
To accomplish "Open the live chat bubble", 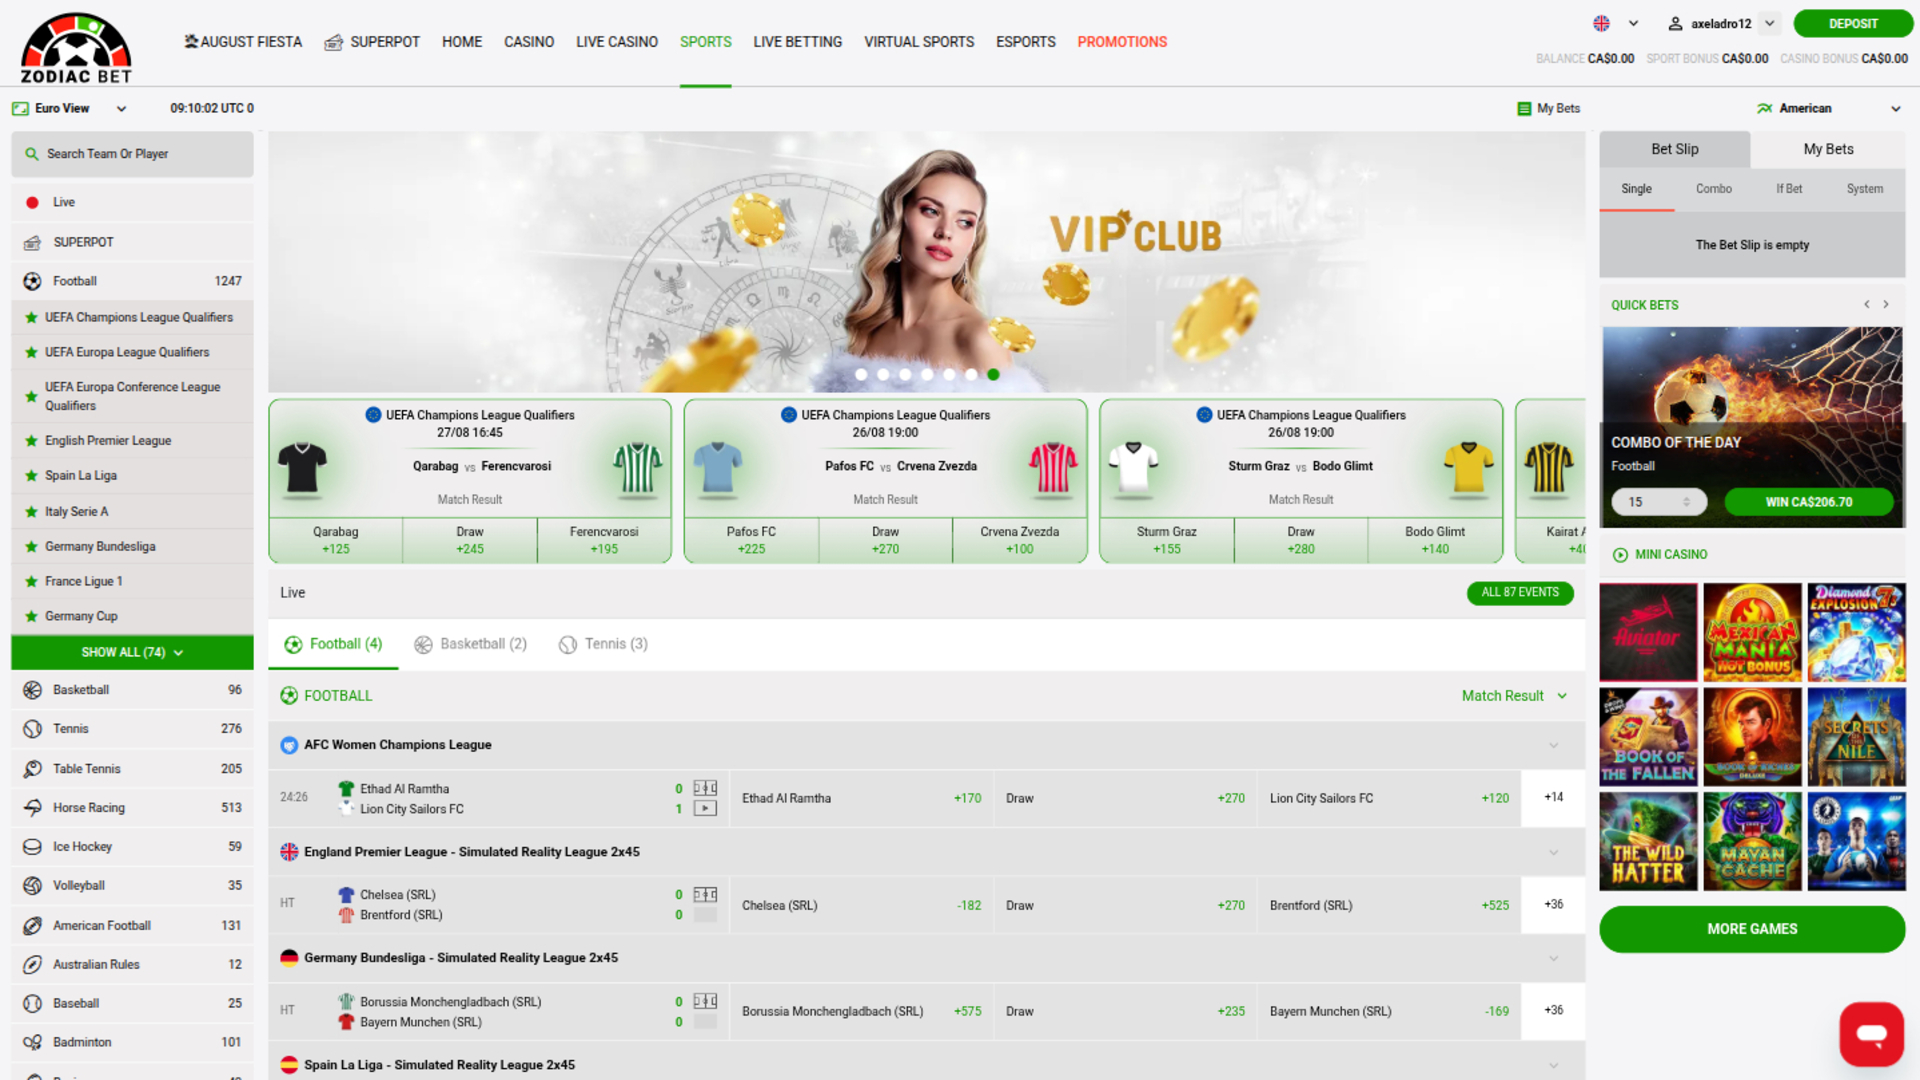I will [1871, 1034].
